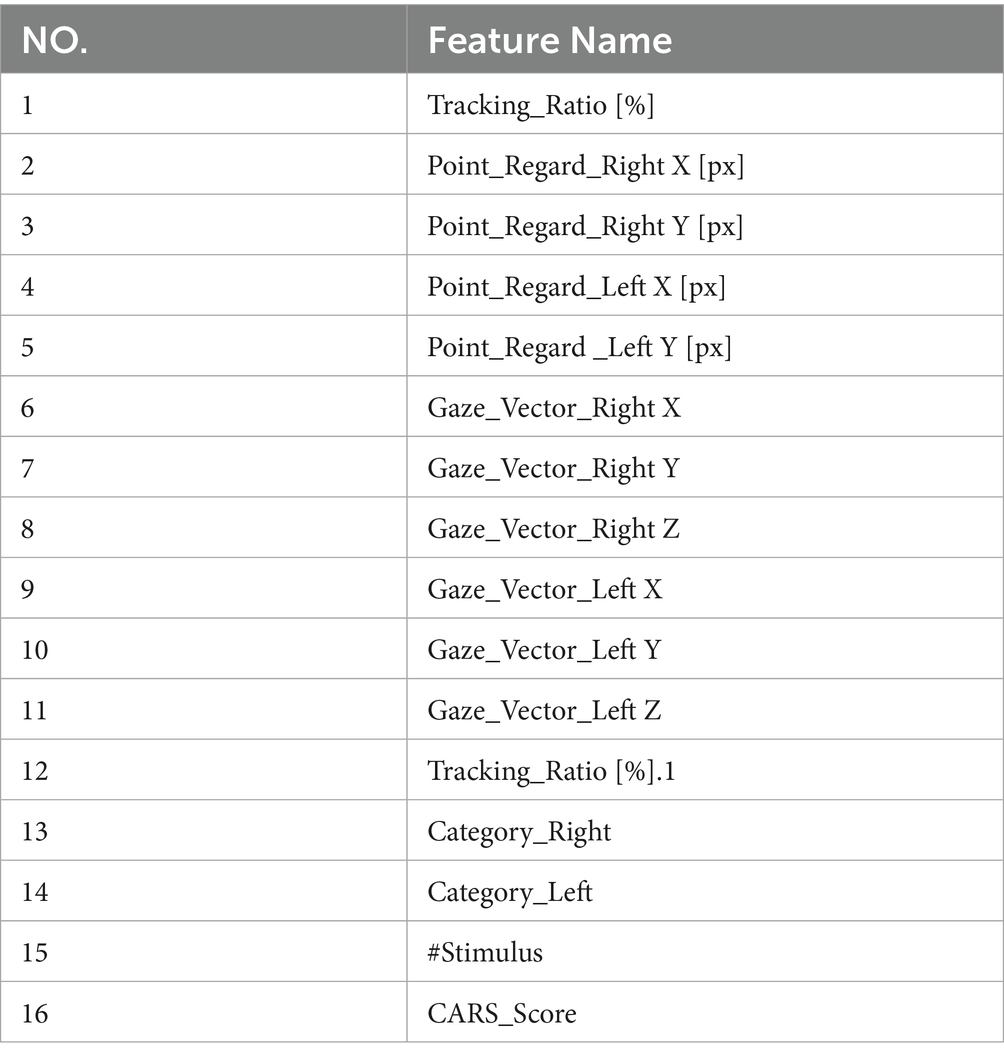The image size is (1004, 1060).
Task: Select Gaze_Vector_Right Z entry
Action: [554, 529]
